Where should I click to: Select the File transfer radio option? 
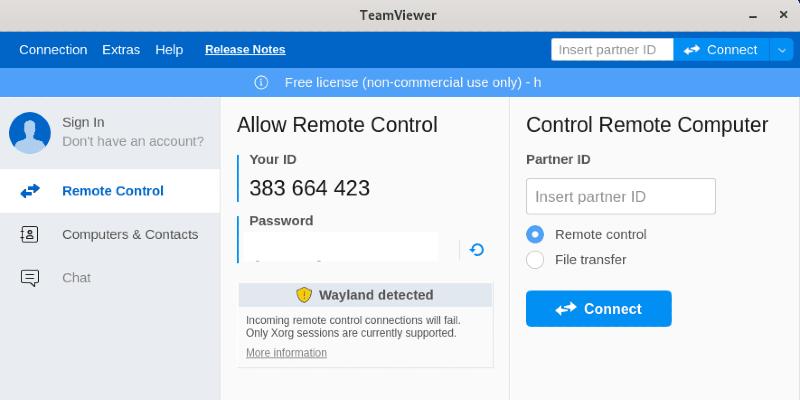click(x=535, y=260)
